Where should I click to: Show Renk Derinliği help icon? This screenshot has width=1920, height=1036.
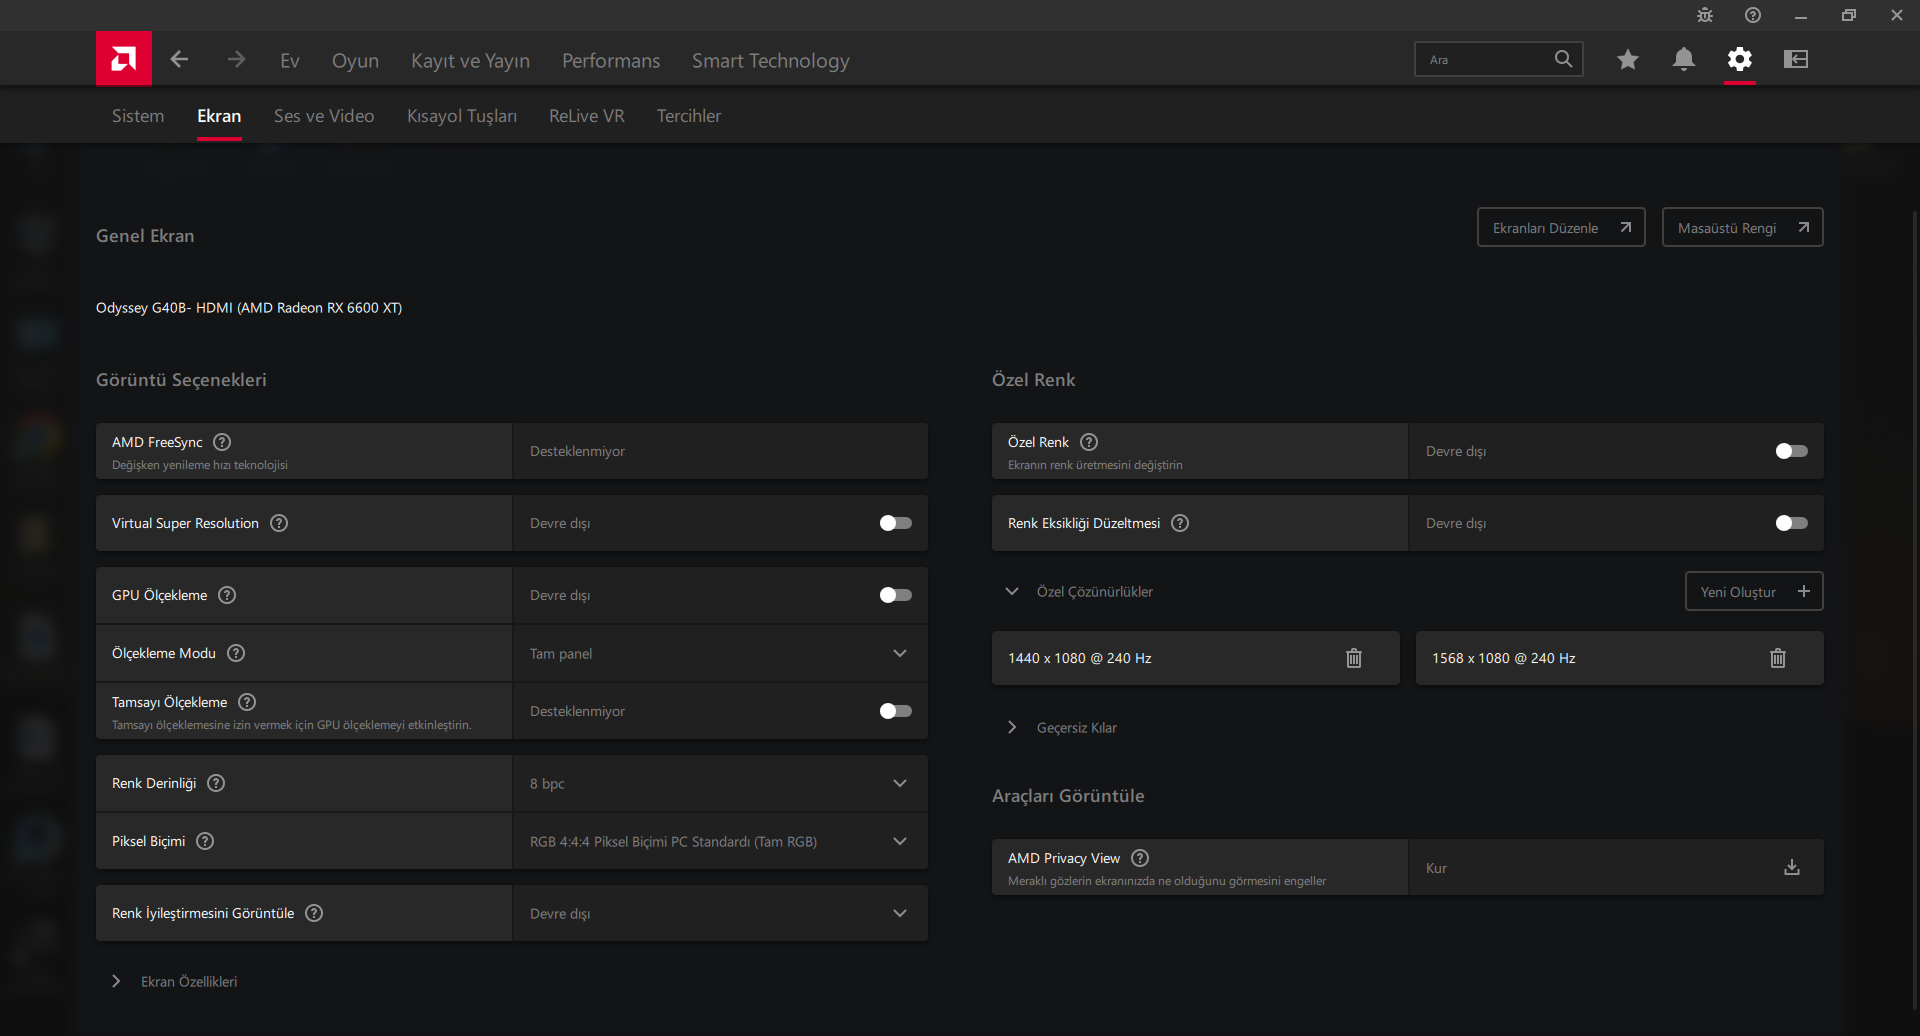pos(216,783)
